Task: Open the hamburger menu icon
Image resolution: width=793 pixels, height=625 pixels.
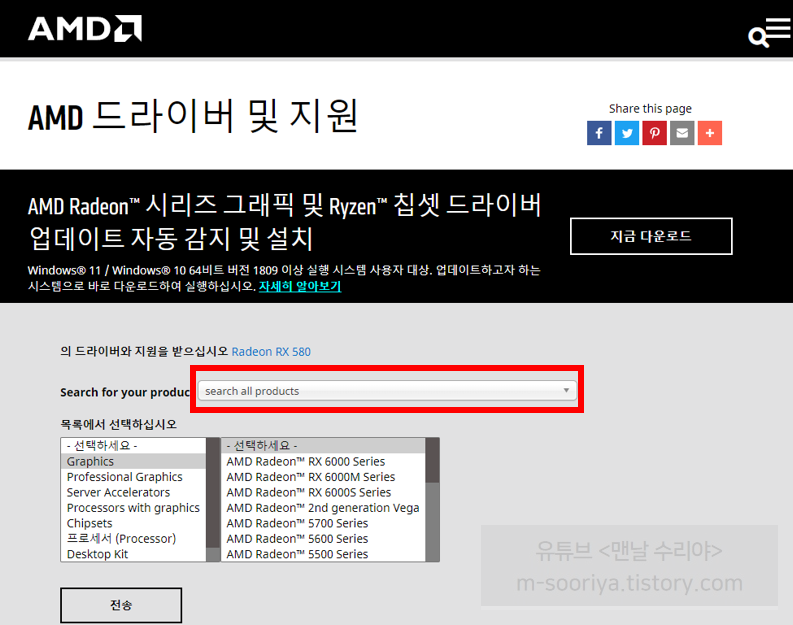Action: click(x=778, y=28)
